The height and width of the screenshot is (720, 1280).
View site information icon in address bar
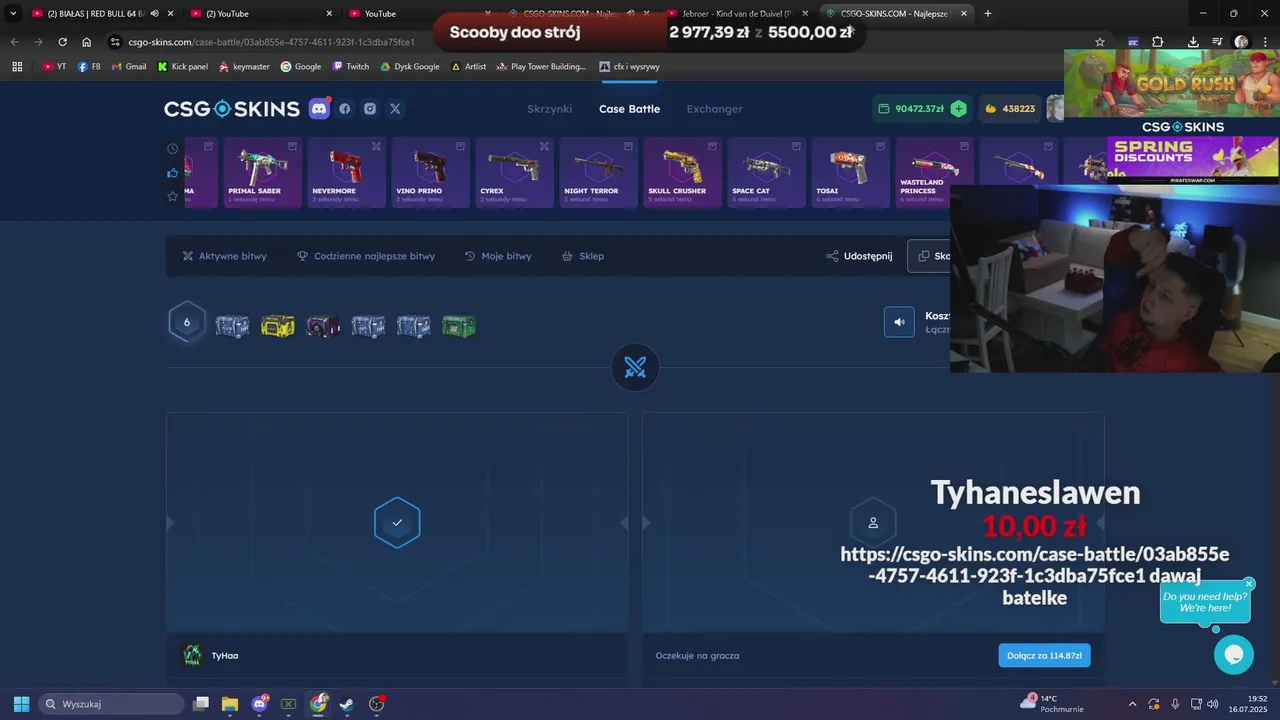(115, 42)
